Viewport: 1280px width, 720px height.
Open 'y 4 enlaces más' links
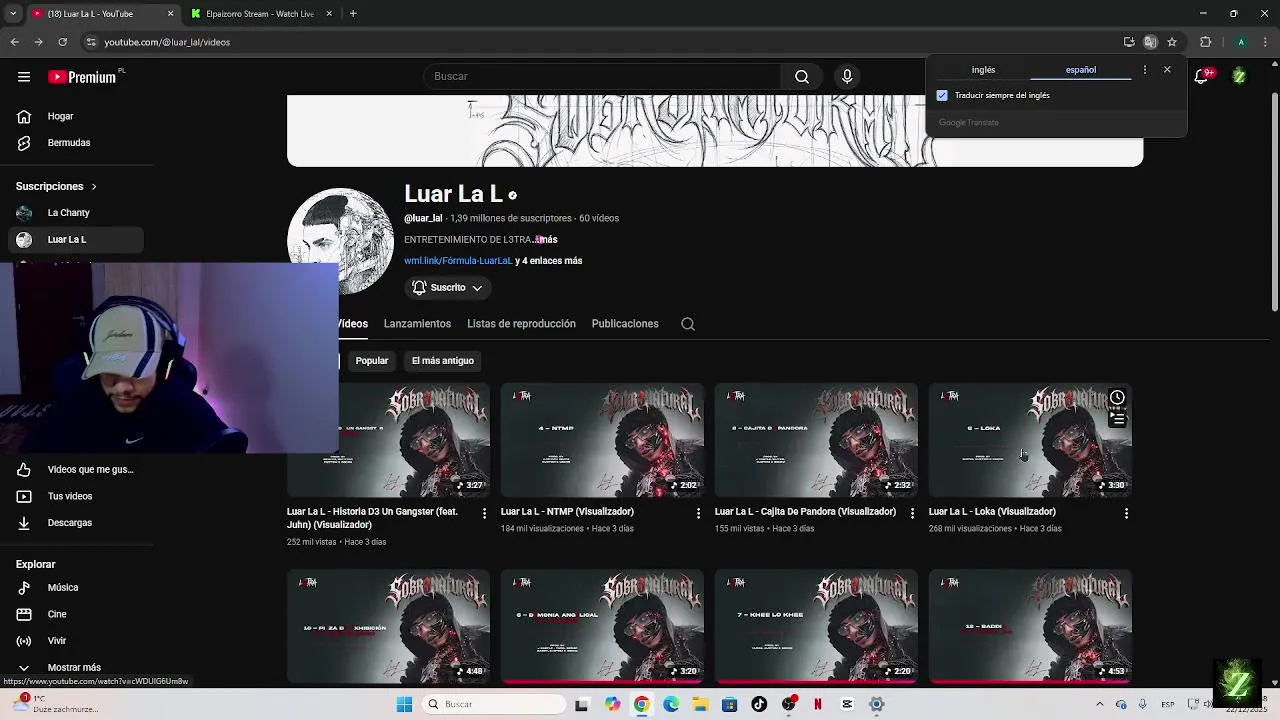tap(549, 261)
